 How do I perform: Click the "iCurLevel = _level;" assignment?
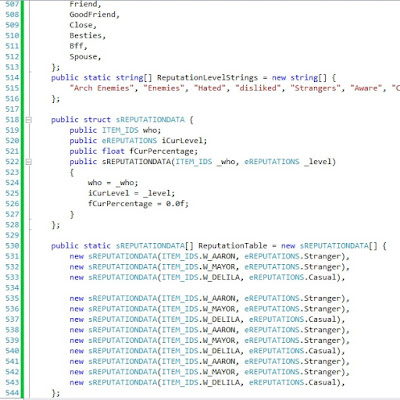pos(131,193)
